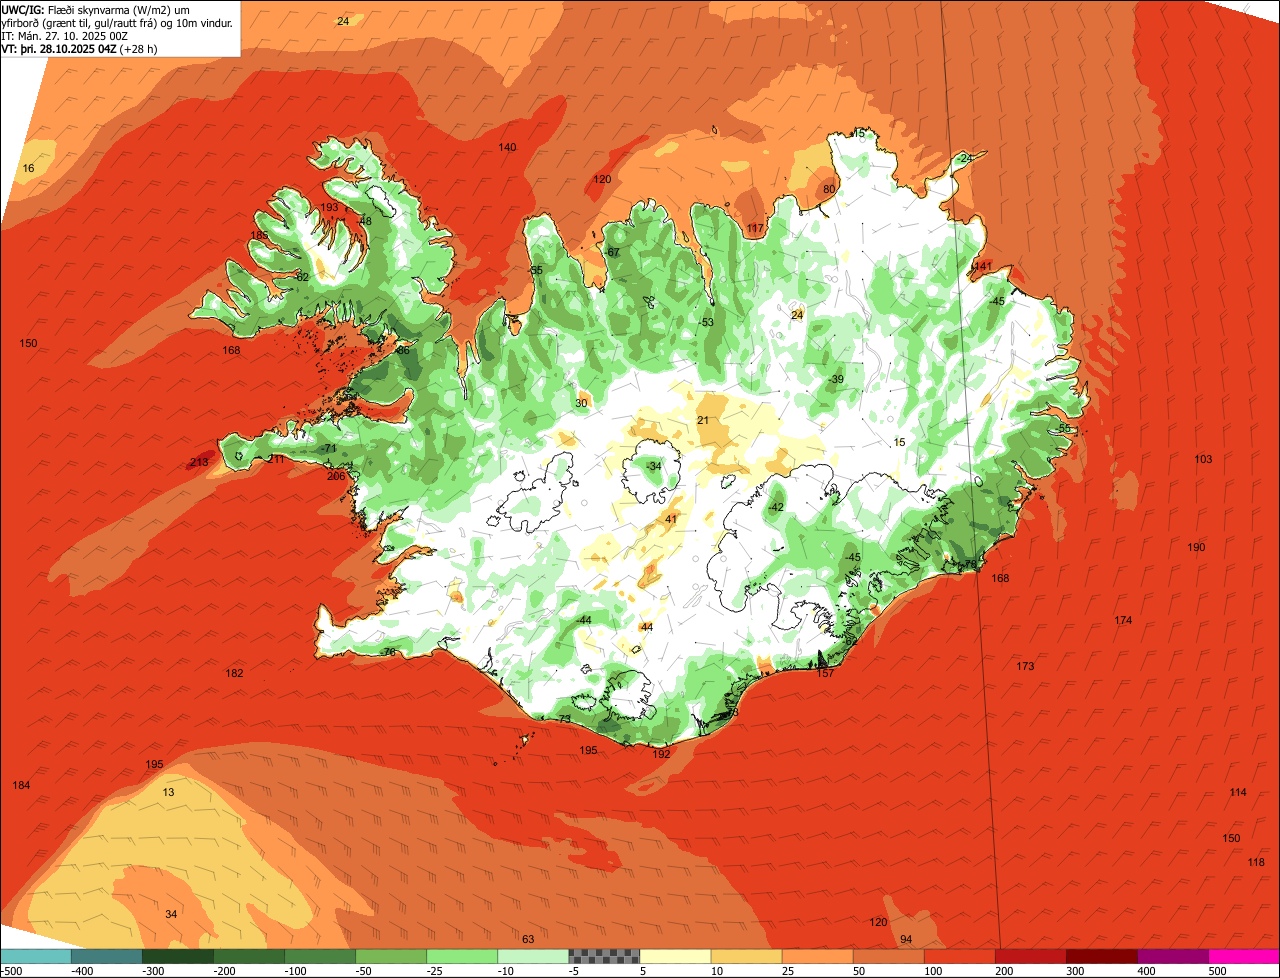Screen dimensions: 1280x978
Task: Click the -200 to -100 green legend swatch
Action: [x=248, y=956]
